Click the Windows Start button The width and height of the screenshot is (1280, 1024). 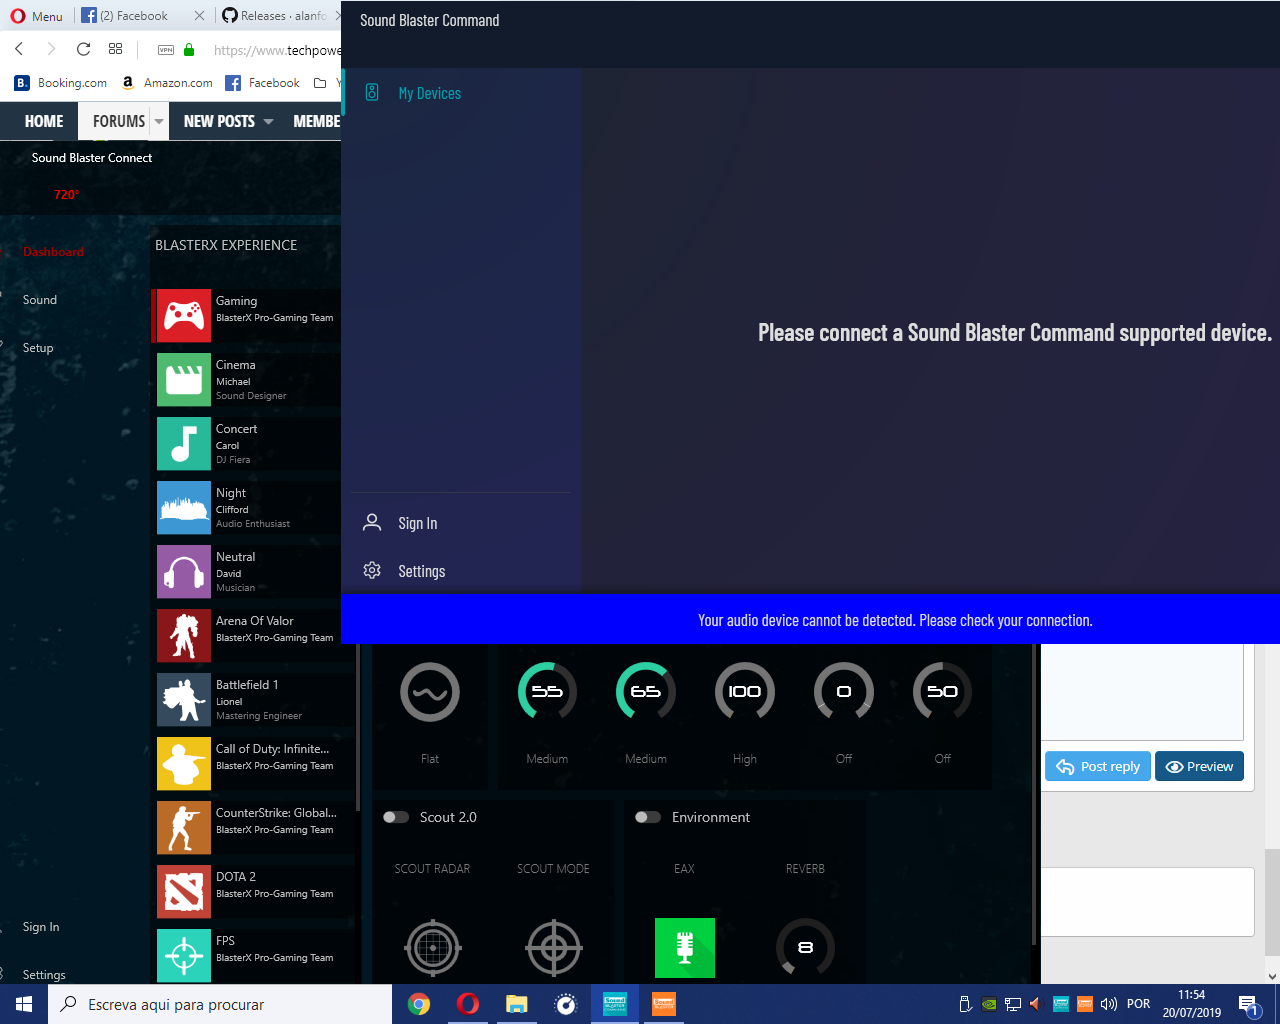(x=24, y=1004)
